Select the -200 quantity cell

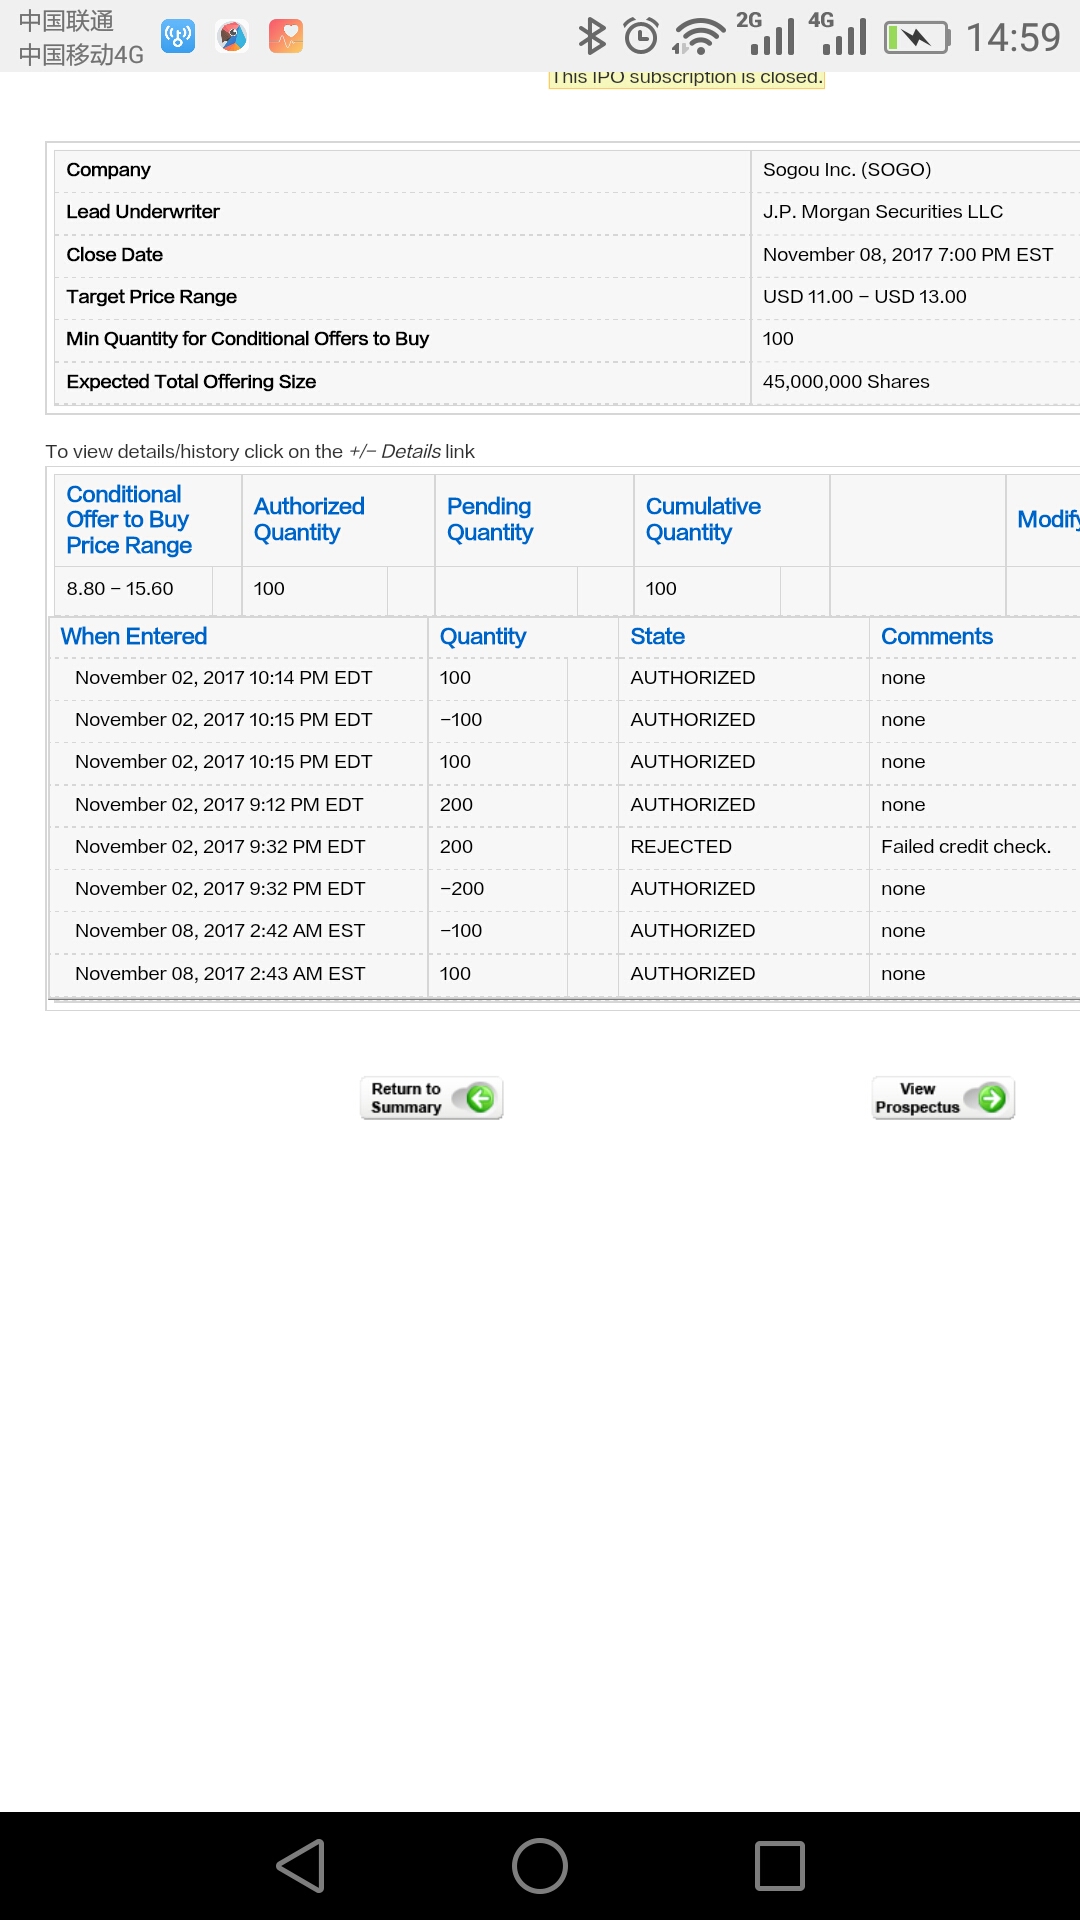(x=462, y=889)
